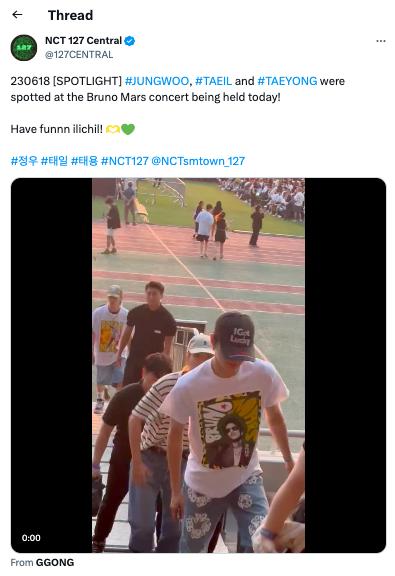
Task: Click the Thread page heading
Action: (x=70, y=15)
